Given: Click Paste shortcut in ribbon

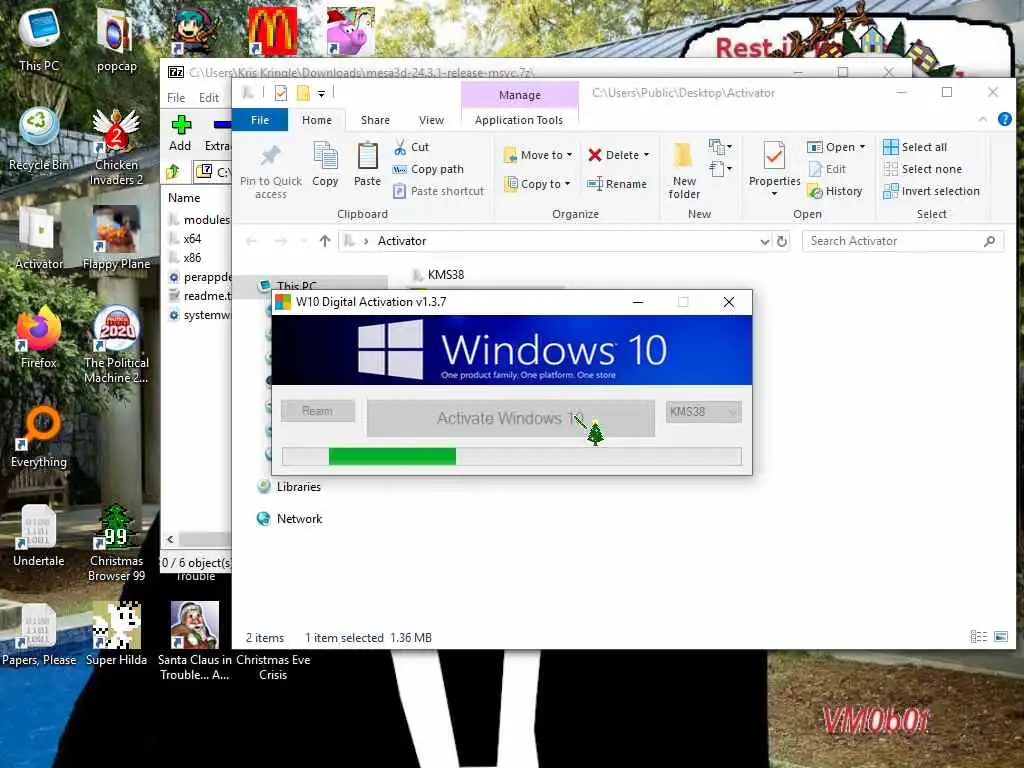Looking at the screenshot, I should pos(438,191).
